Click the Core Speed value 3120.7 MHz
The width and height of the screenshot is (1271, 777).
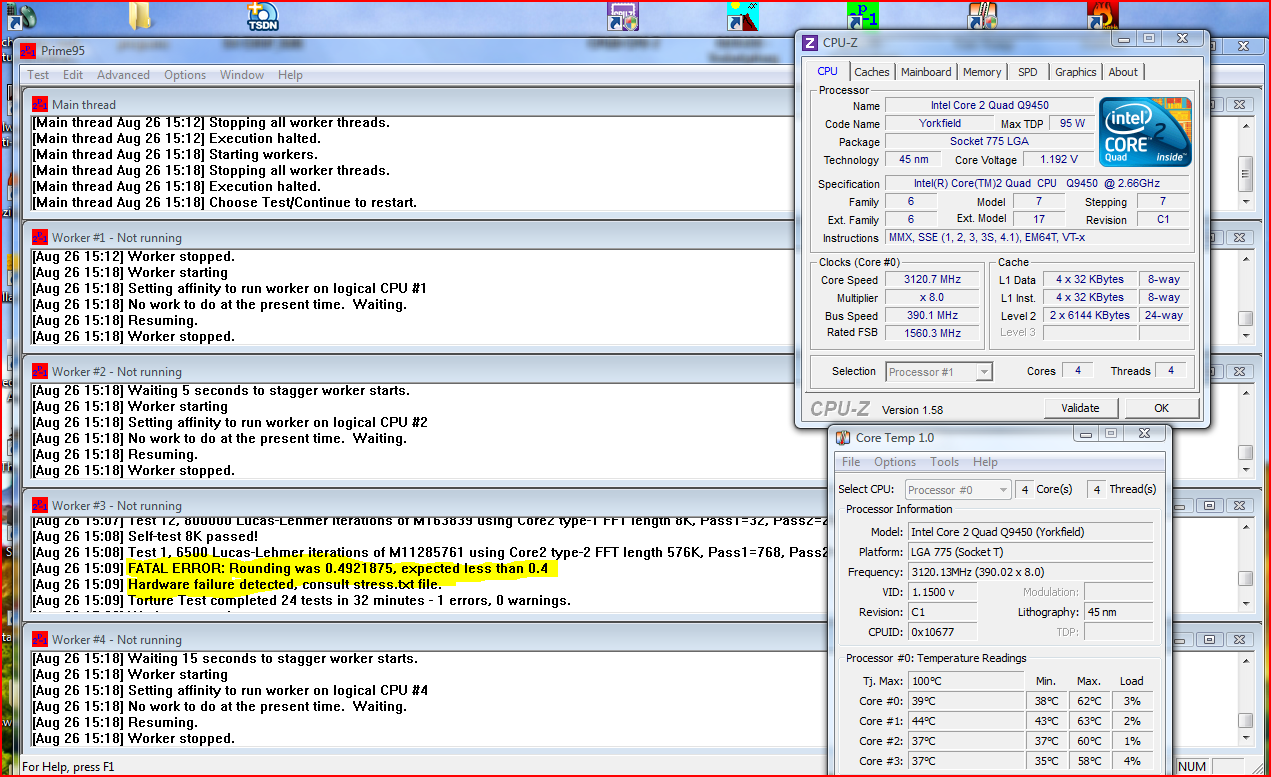click(x=932, y=280)
